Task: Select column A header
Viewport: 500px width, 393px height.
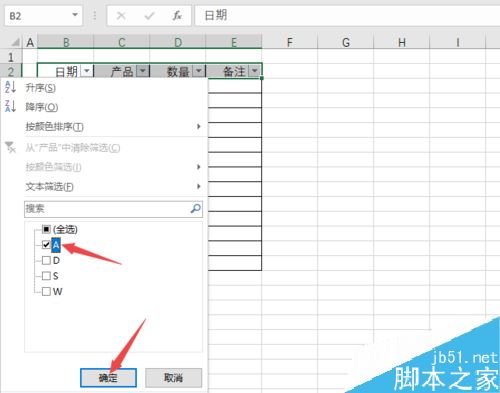Action: pos(30,42)
